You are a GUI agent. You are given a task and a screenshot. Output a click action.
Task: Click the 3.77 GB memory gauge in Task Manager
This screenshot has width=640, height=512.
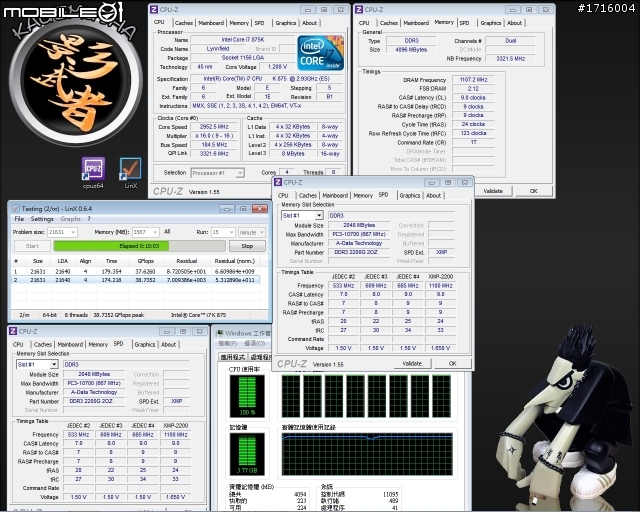pos(247,454)
